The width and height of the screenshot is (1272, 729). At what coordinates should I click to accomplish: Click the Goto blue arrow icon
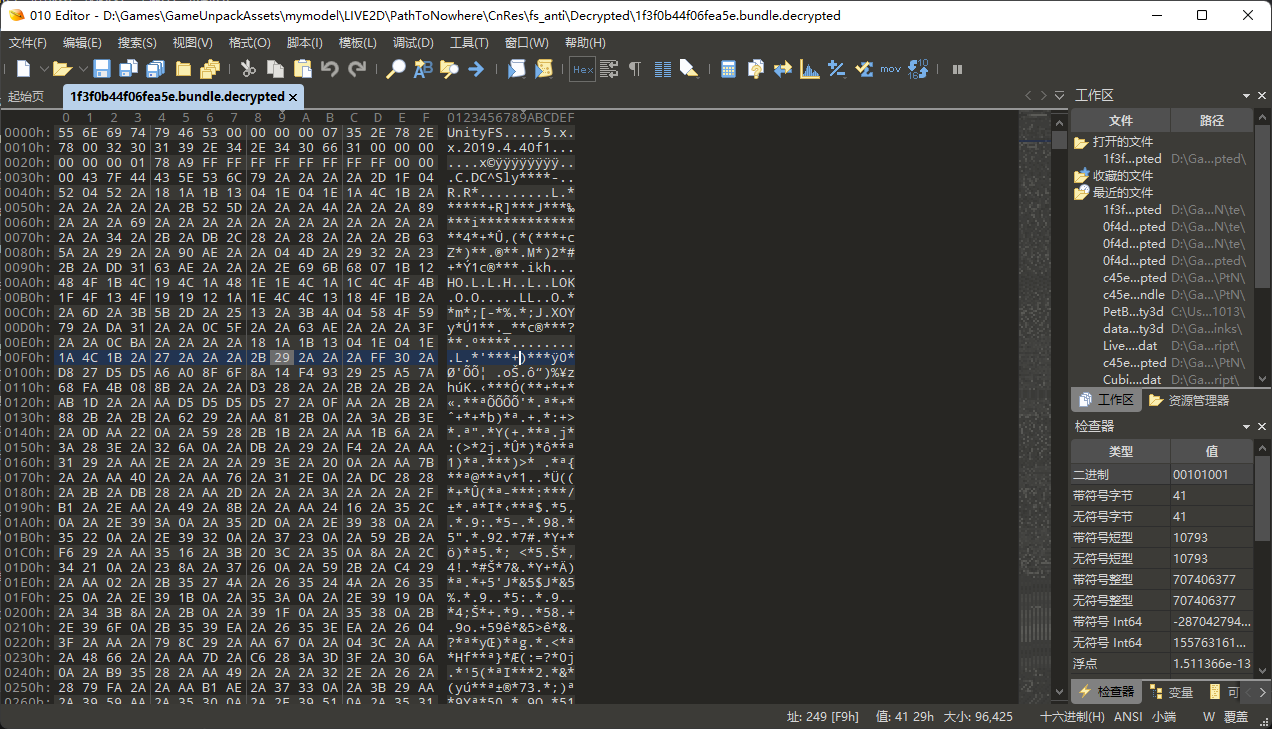(476, 69)
